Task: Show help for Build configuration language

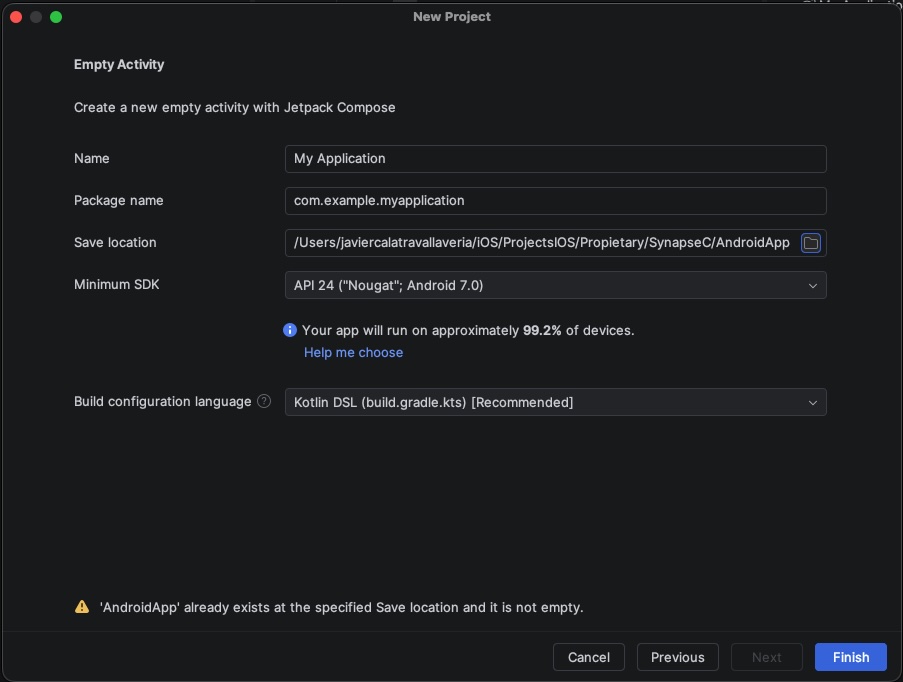Action: tap(264, 401)
